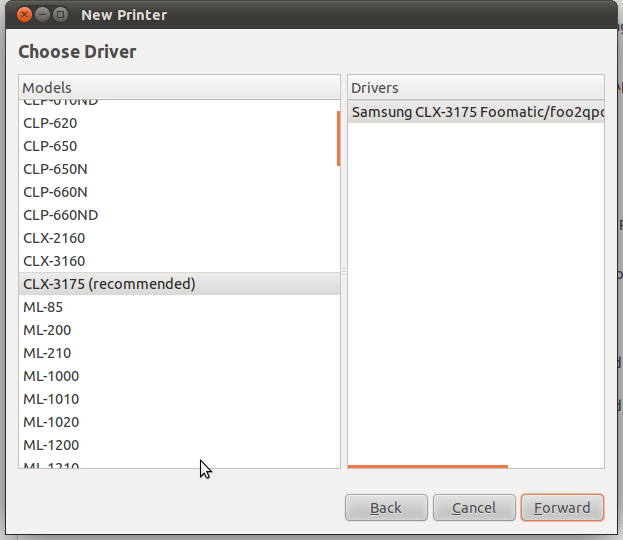Viewport: 623px width, 540px height.
Task: Click the Drivers column header
Action: coord(476,87)
